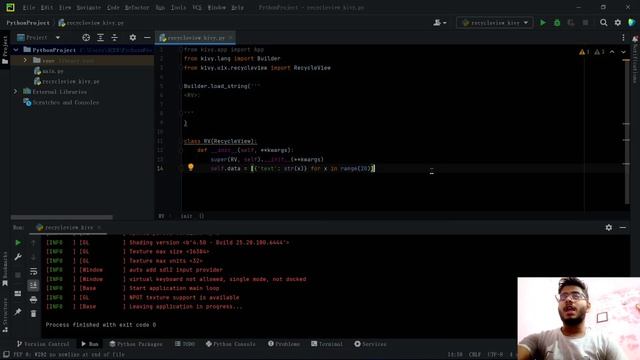Click the project panel horizontal scrollbar
The image size is (640, 360).
(x=62, y=217)
